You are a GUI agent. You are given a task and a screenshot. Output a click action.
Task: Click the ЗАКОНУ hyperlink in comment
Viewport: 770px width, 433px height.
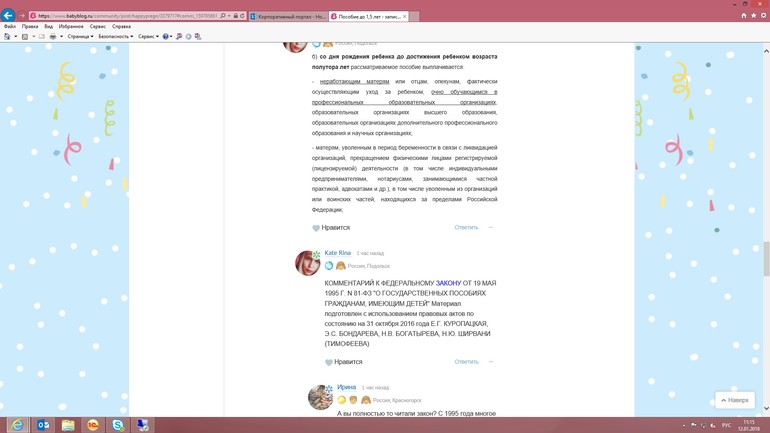coord(448,283)
